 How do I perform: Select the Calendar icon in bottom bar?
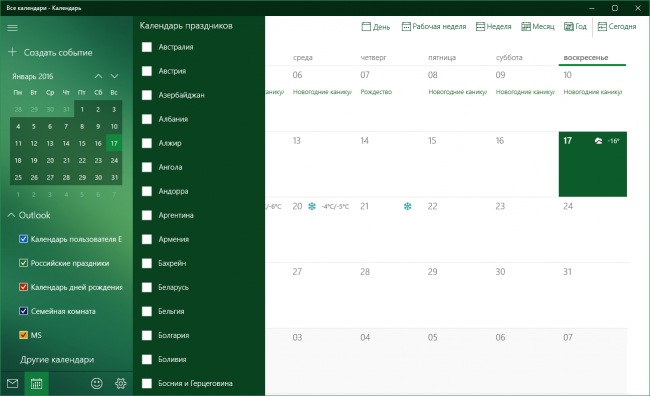[x=36, y=384]
